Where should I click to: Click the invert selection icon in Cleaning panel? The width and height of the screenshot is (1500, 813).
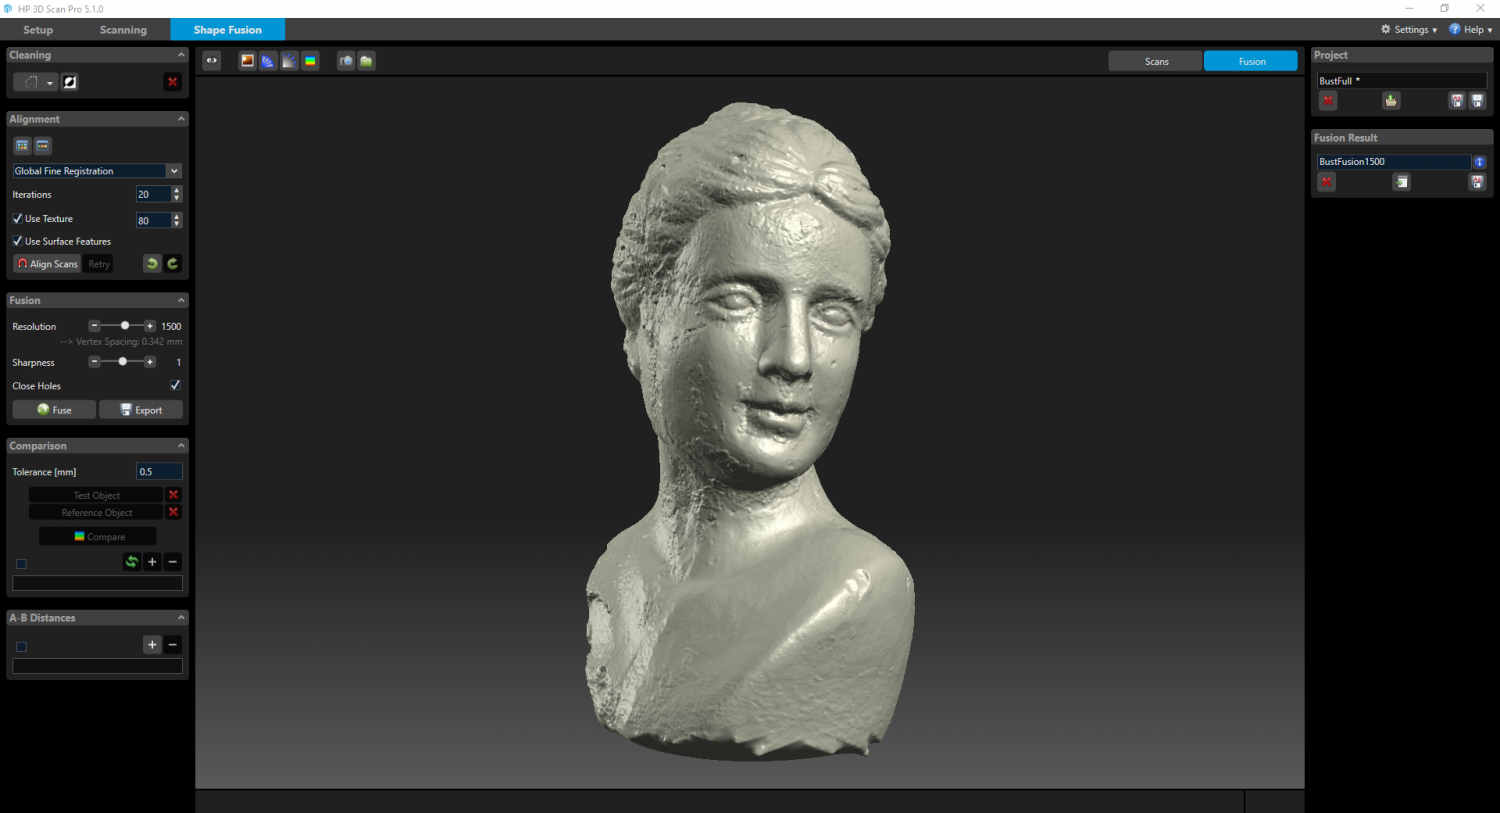pyautogui.click(x=69, y=81)
